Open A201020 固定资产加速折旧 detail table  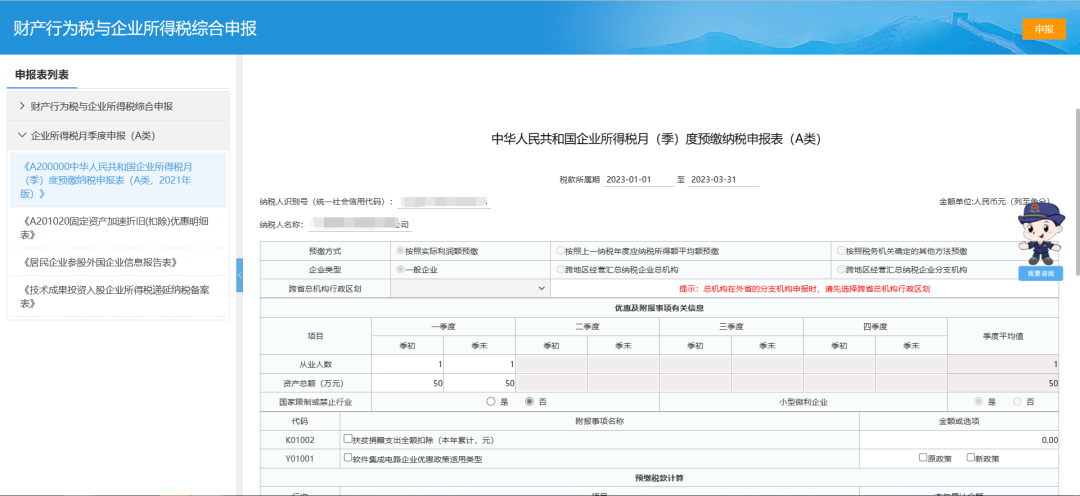coord(116,228)
